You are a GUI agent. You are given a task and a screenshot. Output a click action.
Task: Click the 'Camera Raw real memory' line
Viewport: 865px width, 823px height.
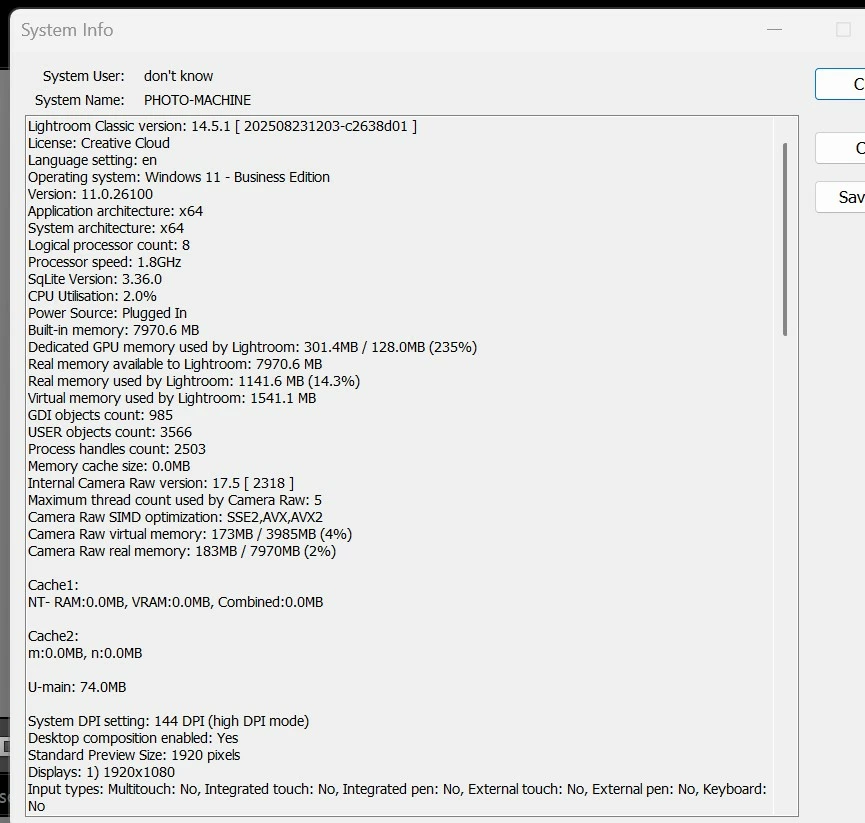(x=182, y=551)
